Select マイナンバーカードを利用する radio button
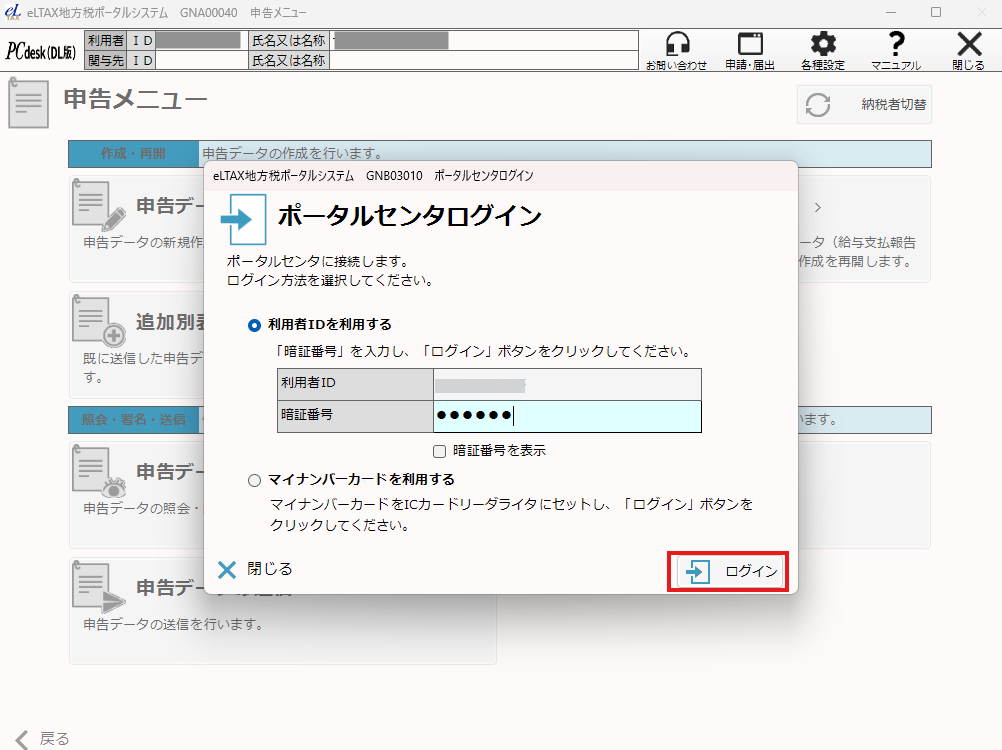The image size is (1002, 750). coord(254,480)
